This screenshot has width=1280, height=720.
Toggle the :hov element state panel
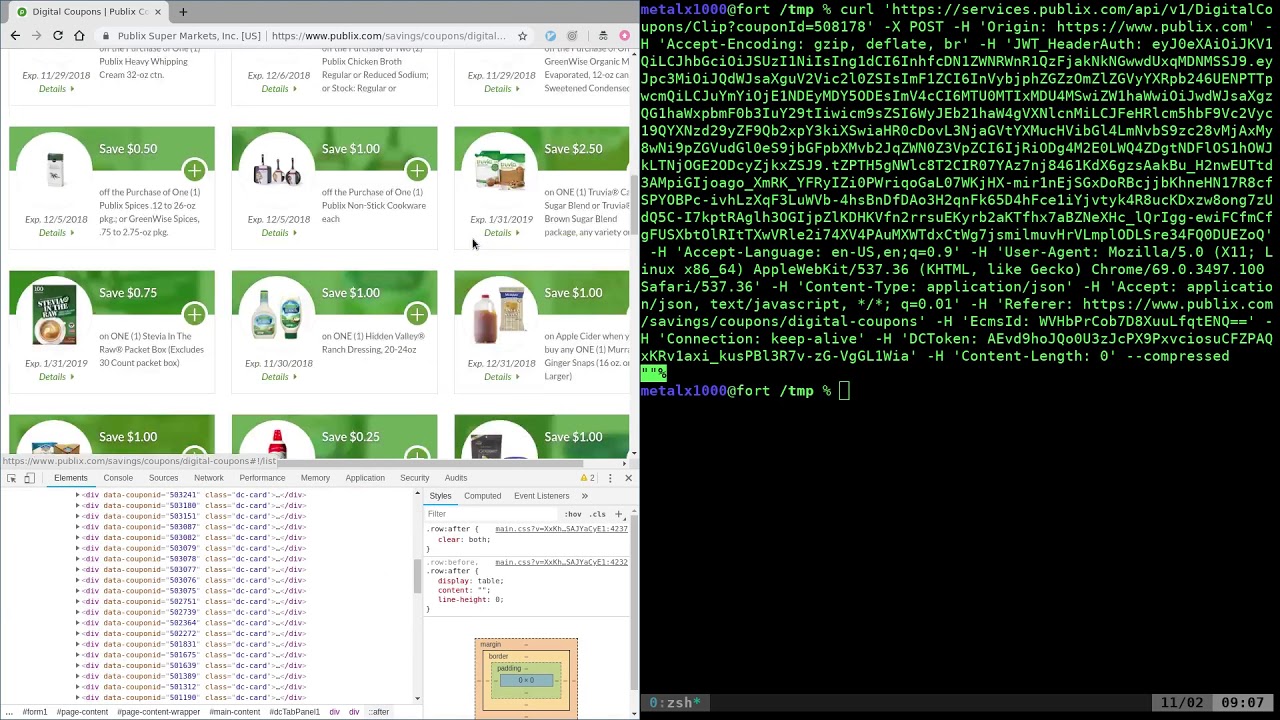point(573,514)
